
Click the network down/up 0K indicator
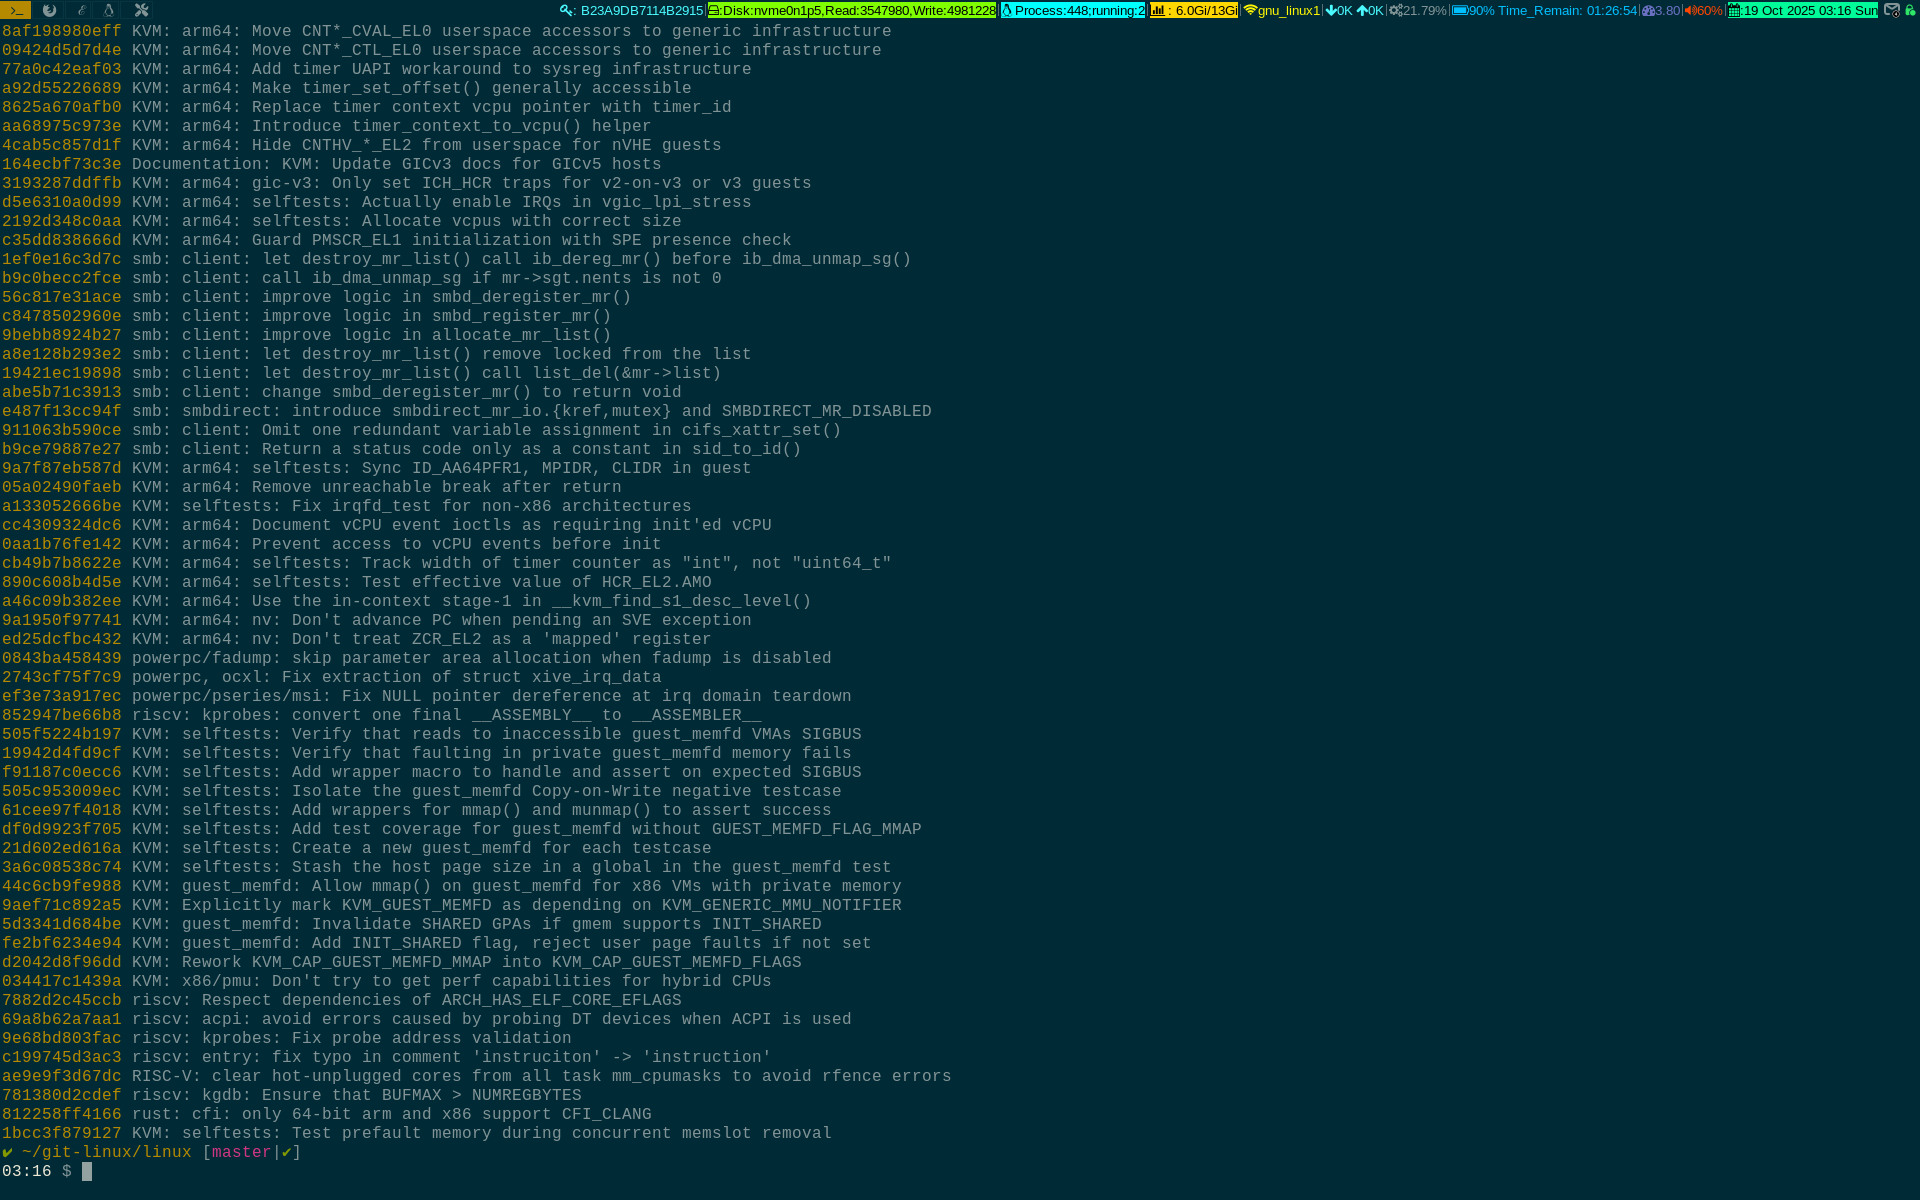pyautogui.click(x=1354, y=10)
